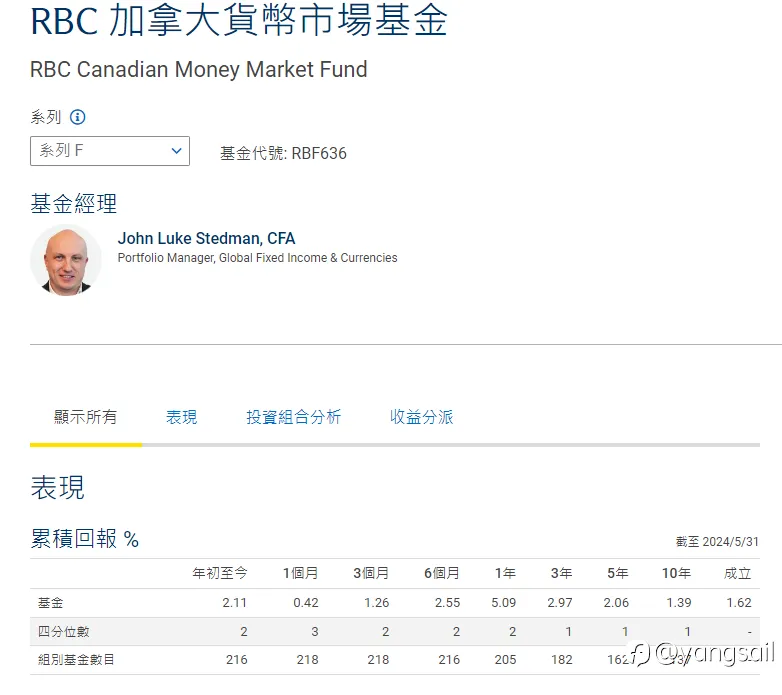Click fund return value 0.42
Image resolution: width=782 pixels, height=695 pixels.
coord(306,603)
